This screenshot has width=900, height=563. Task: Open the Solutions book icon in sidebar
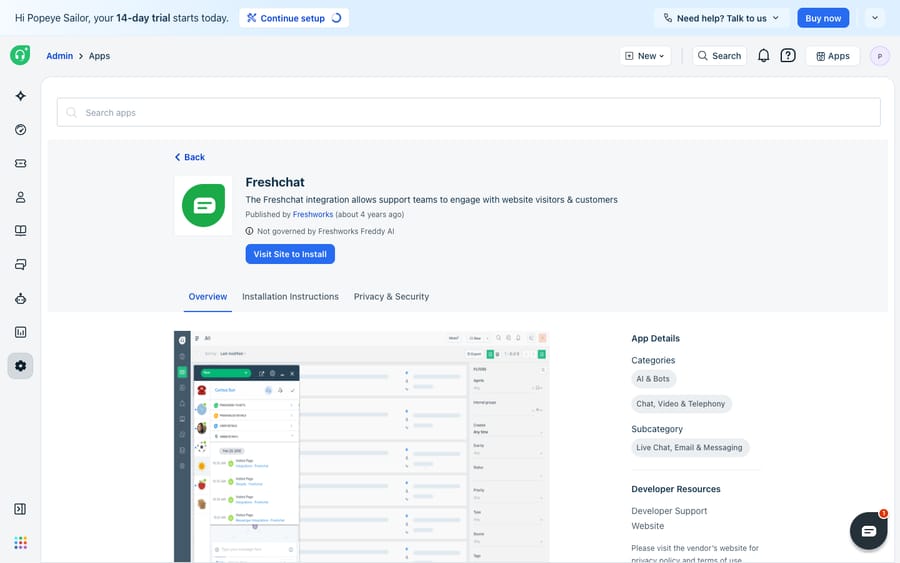[21, 231]
